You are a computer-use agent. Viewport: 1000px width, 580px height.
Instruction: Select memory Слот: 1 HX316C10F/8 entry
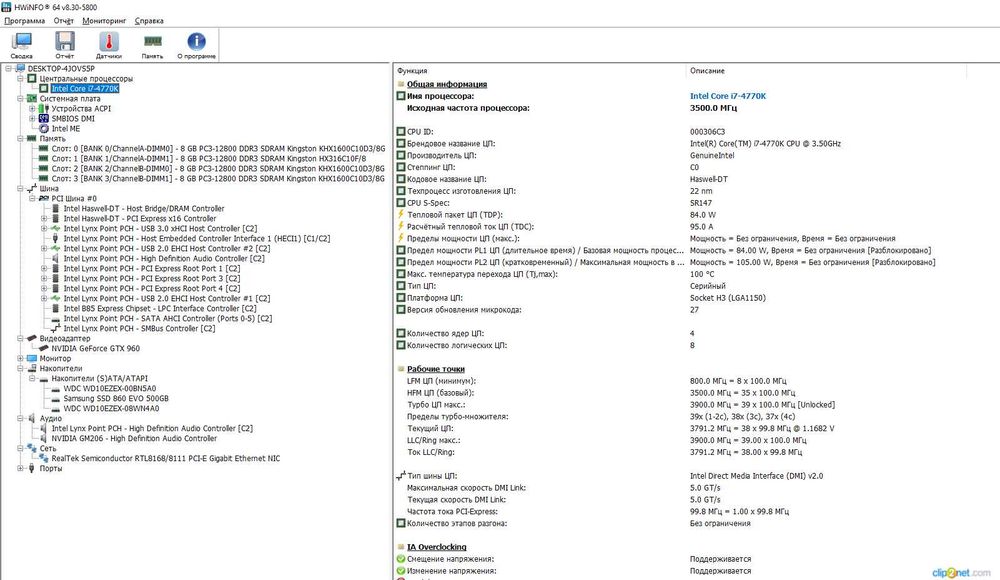[209, 159]
